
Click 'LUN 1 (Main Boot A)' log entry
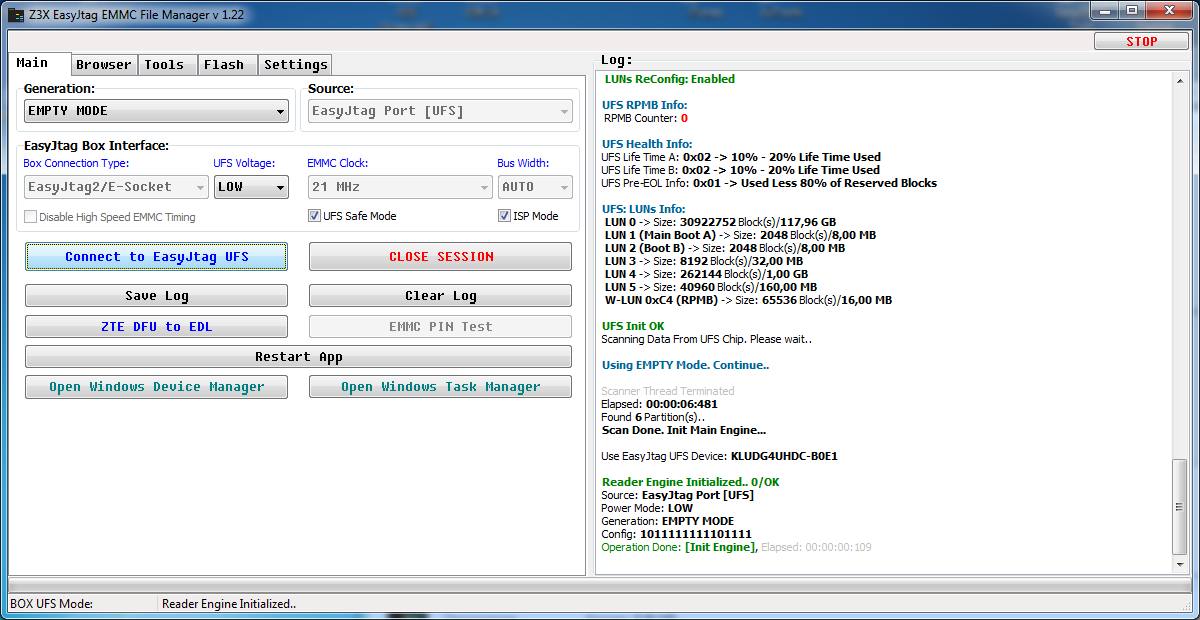740,235
